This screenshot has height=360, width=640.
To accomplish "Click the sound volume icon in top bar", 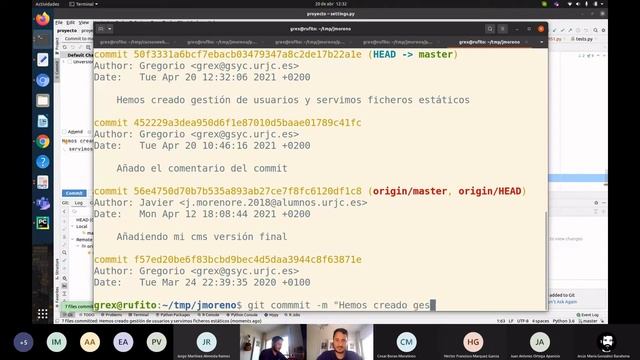I will coord(578,4).
